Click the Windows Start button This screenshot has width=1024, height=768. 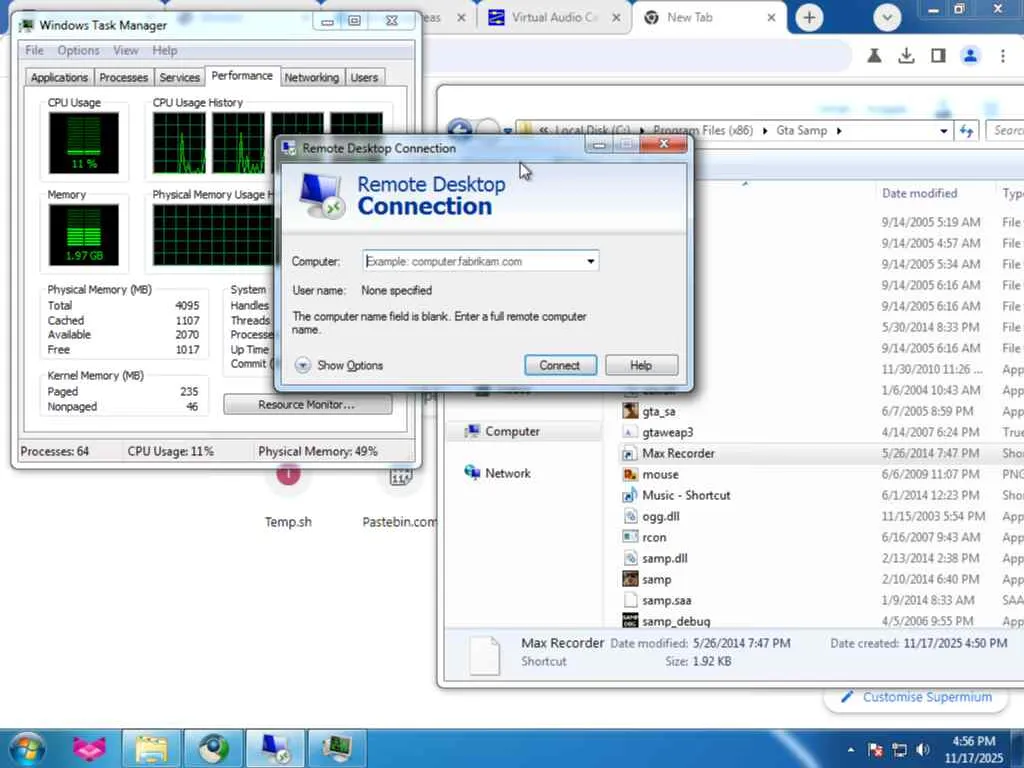[x=27, y=748]
